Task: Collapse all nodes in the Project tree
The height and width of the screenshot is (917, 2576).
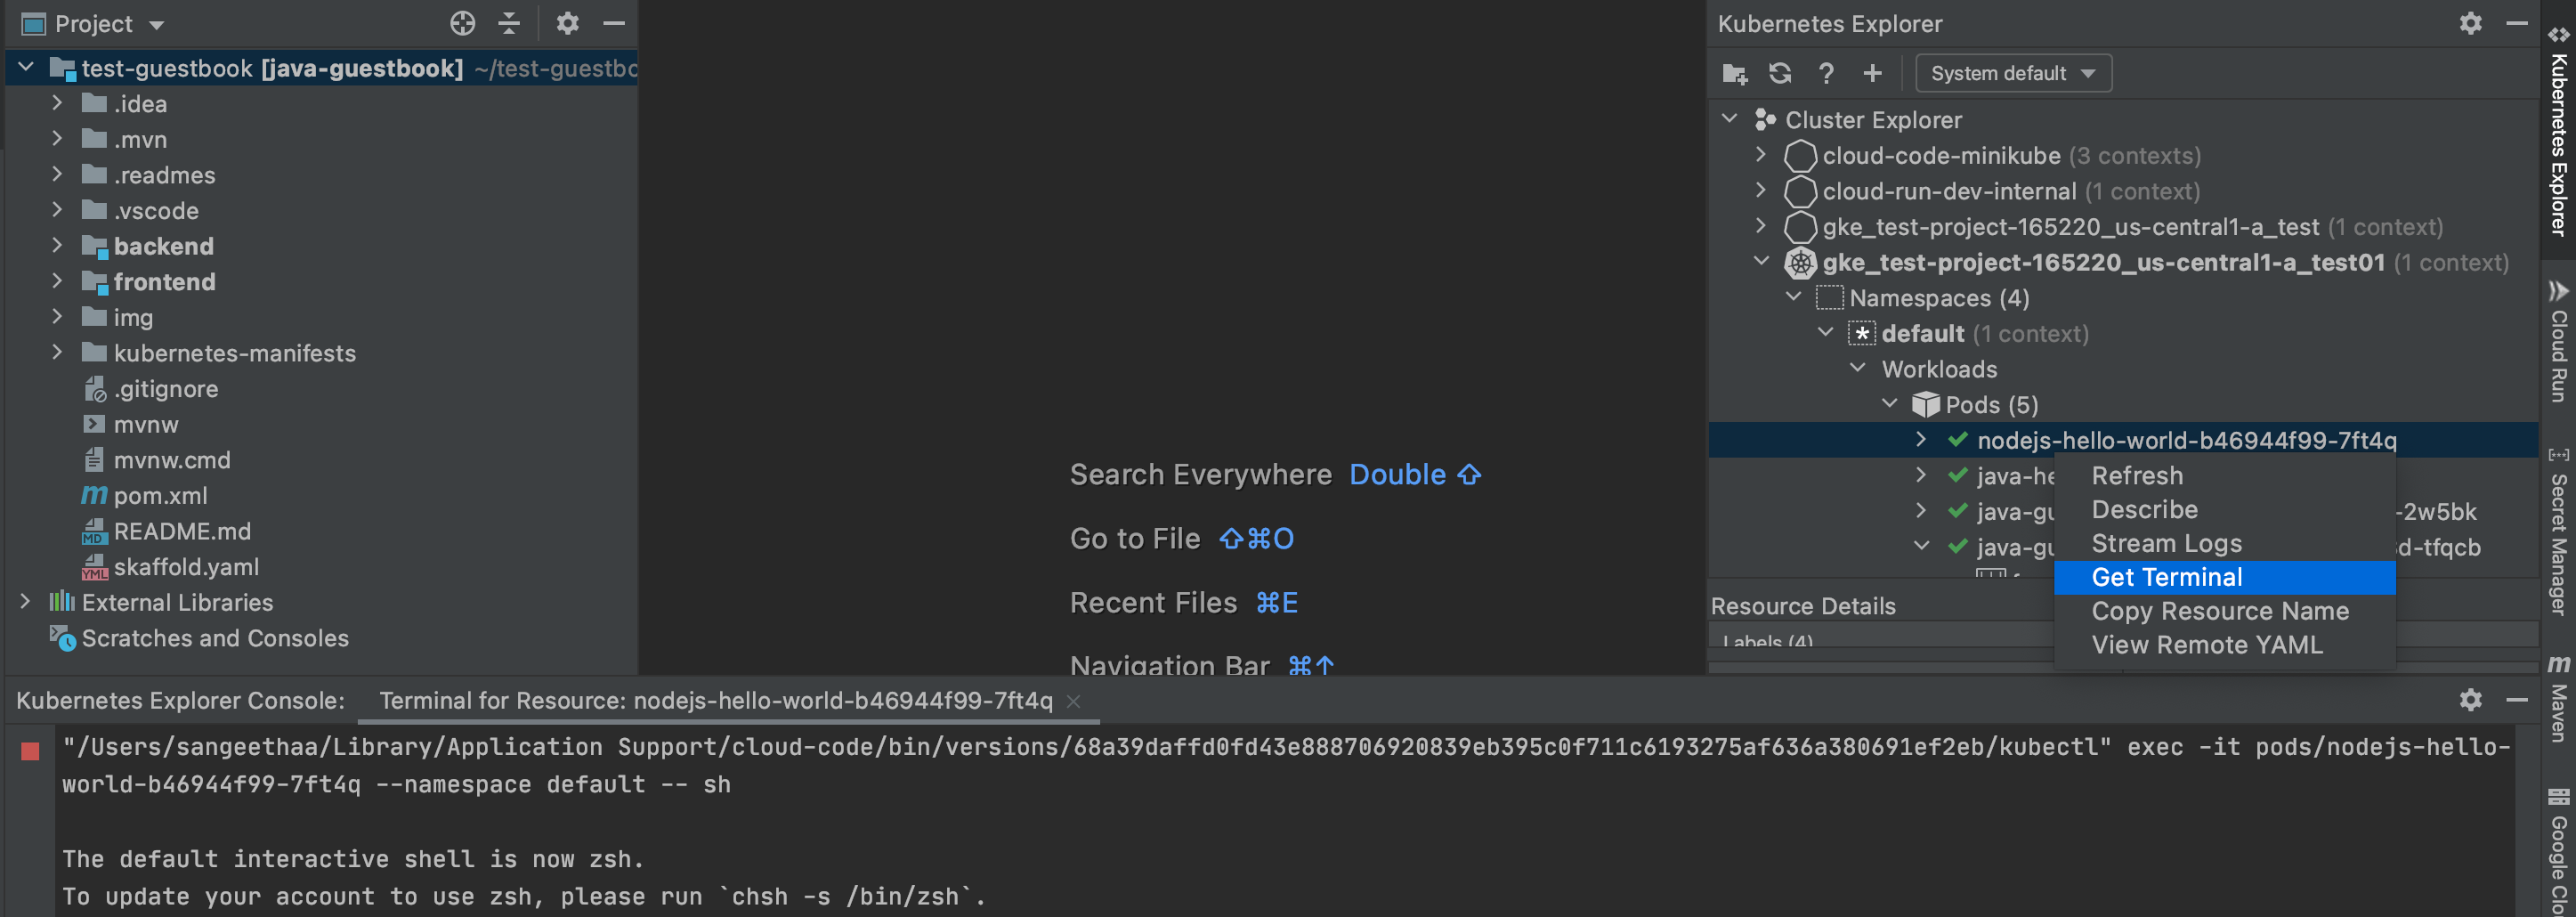Action: pyautogui.click(x=510, y=23)
